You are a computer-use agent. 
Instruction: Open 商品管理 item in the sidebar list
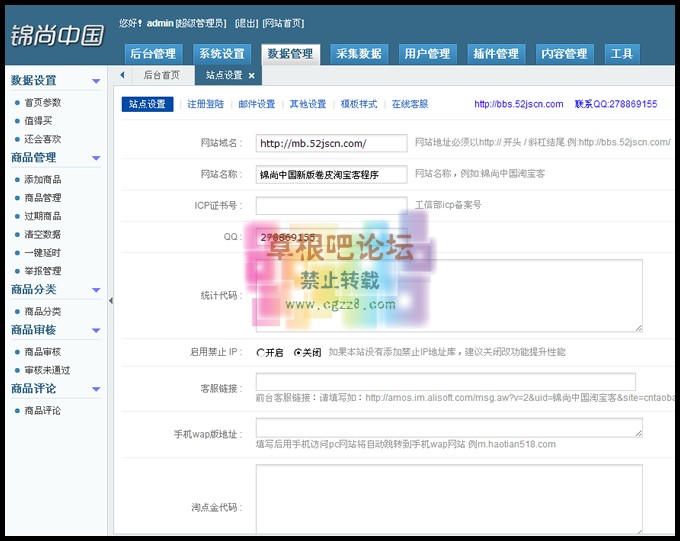pyautogui.click(x=42, y=198)
